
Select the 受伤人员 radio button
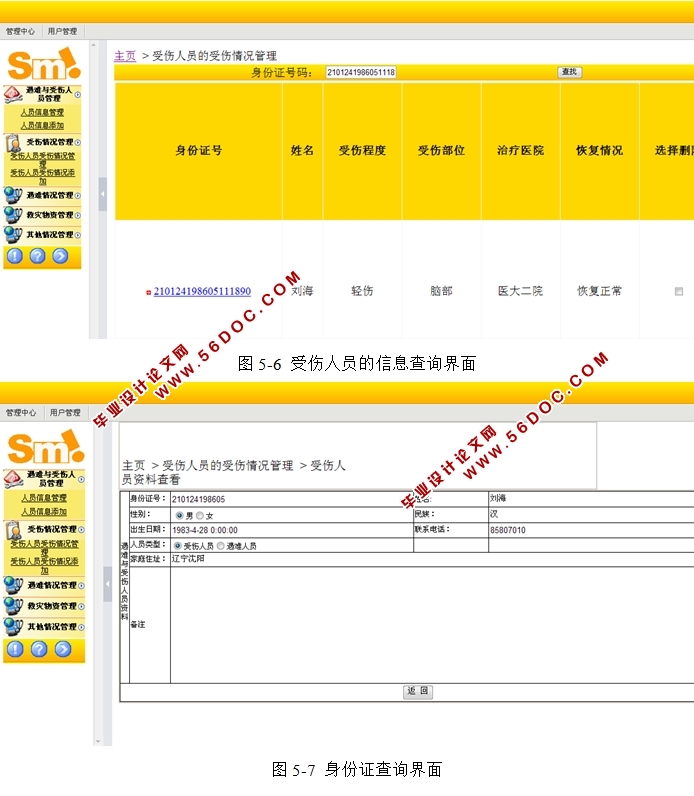click(177, 546)
